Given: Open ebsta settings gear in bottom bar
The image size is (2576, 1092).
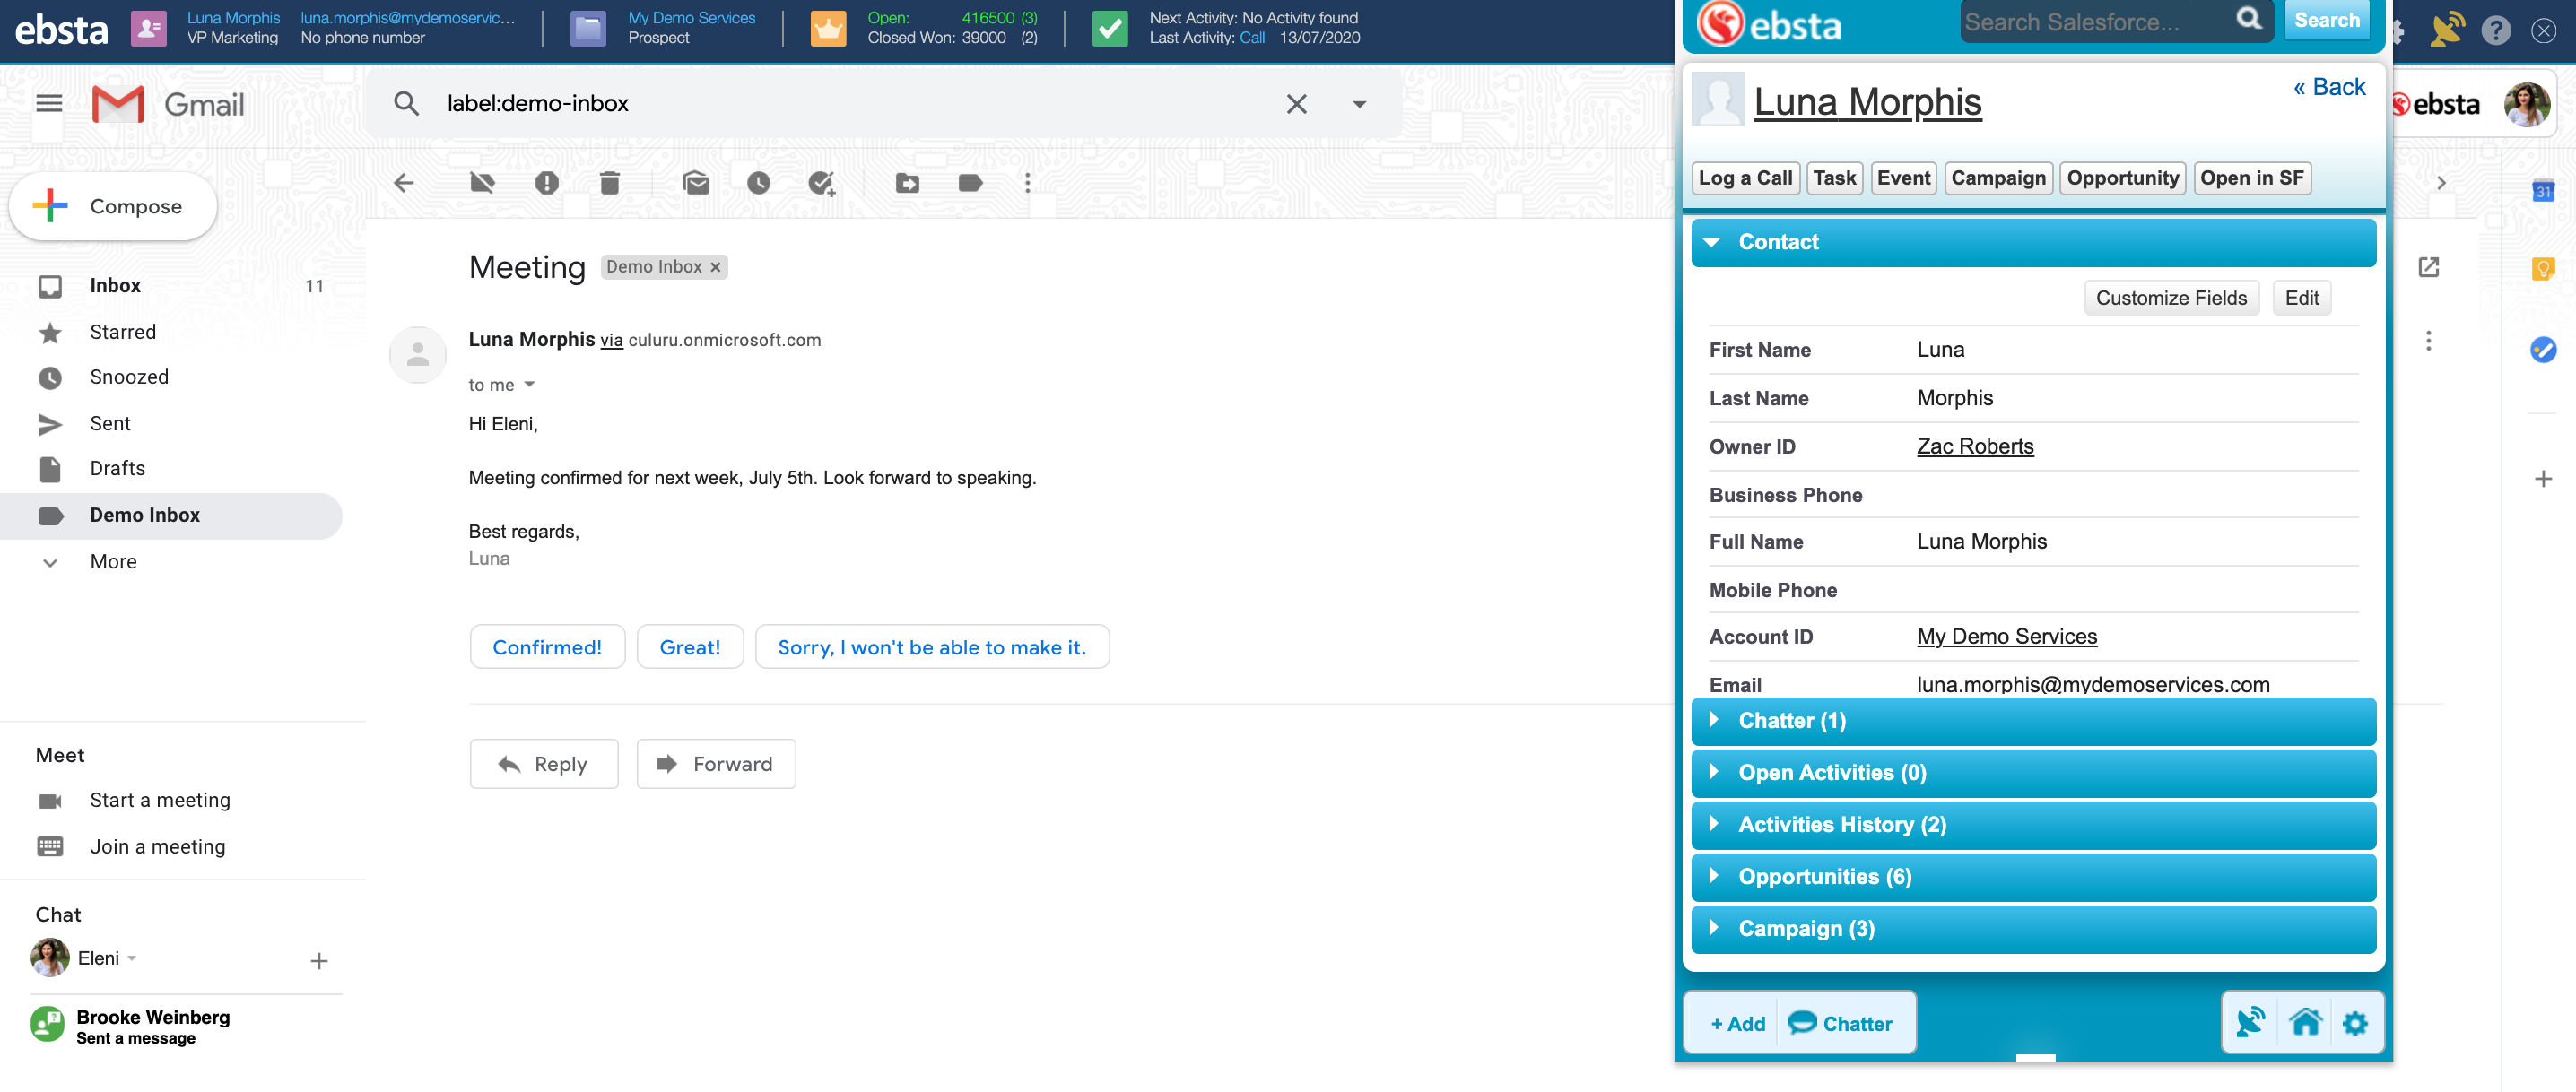Looking at the screenshot, I should pos(2355,1023).
